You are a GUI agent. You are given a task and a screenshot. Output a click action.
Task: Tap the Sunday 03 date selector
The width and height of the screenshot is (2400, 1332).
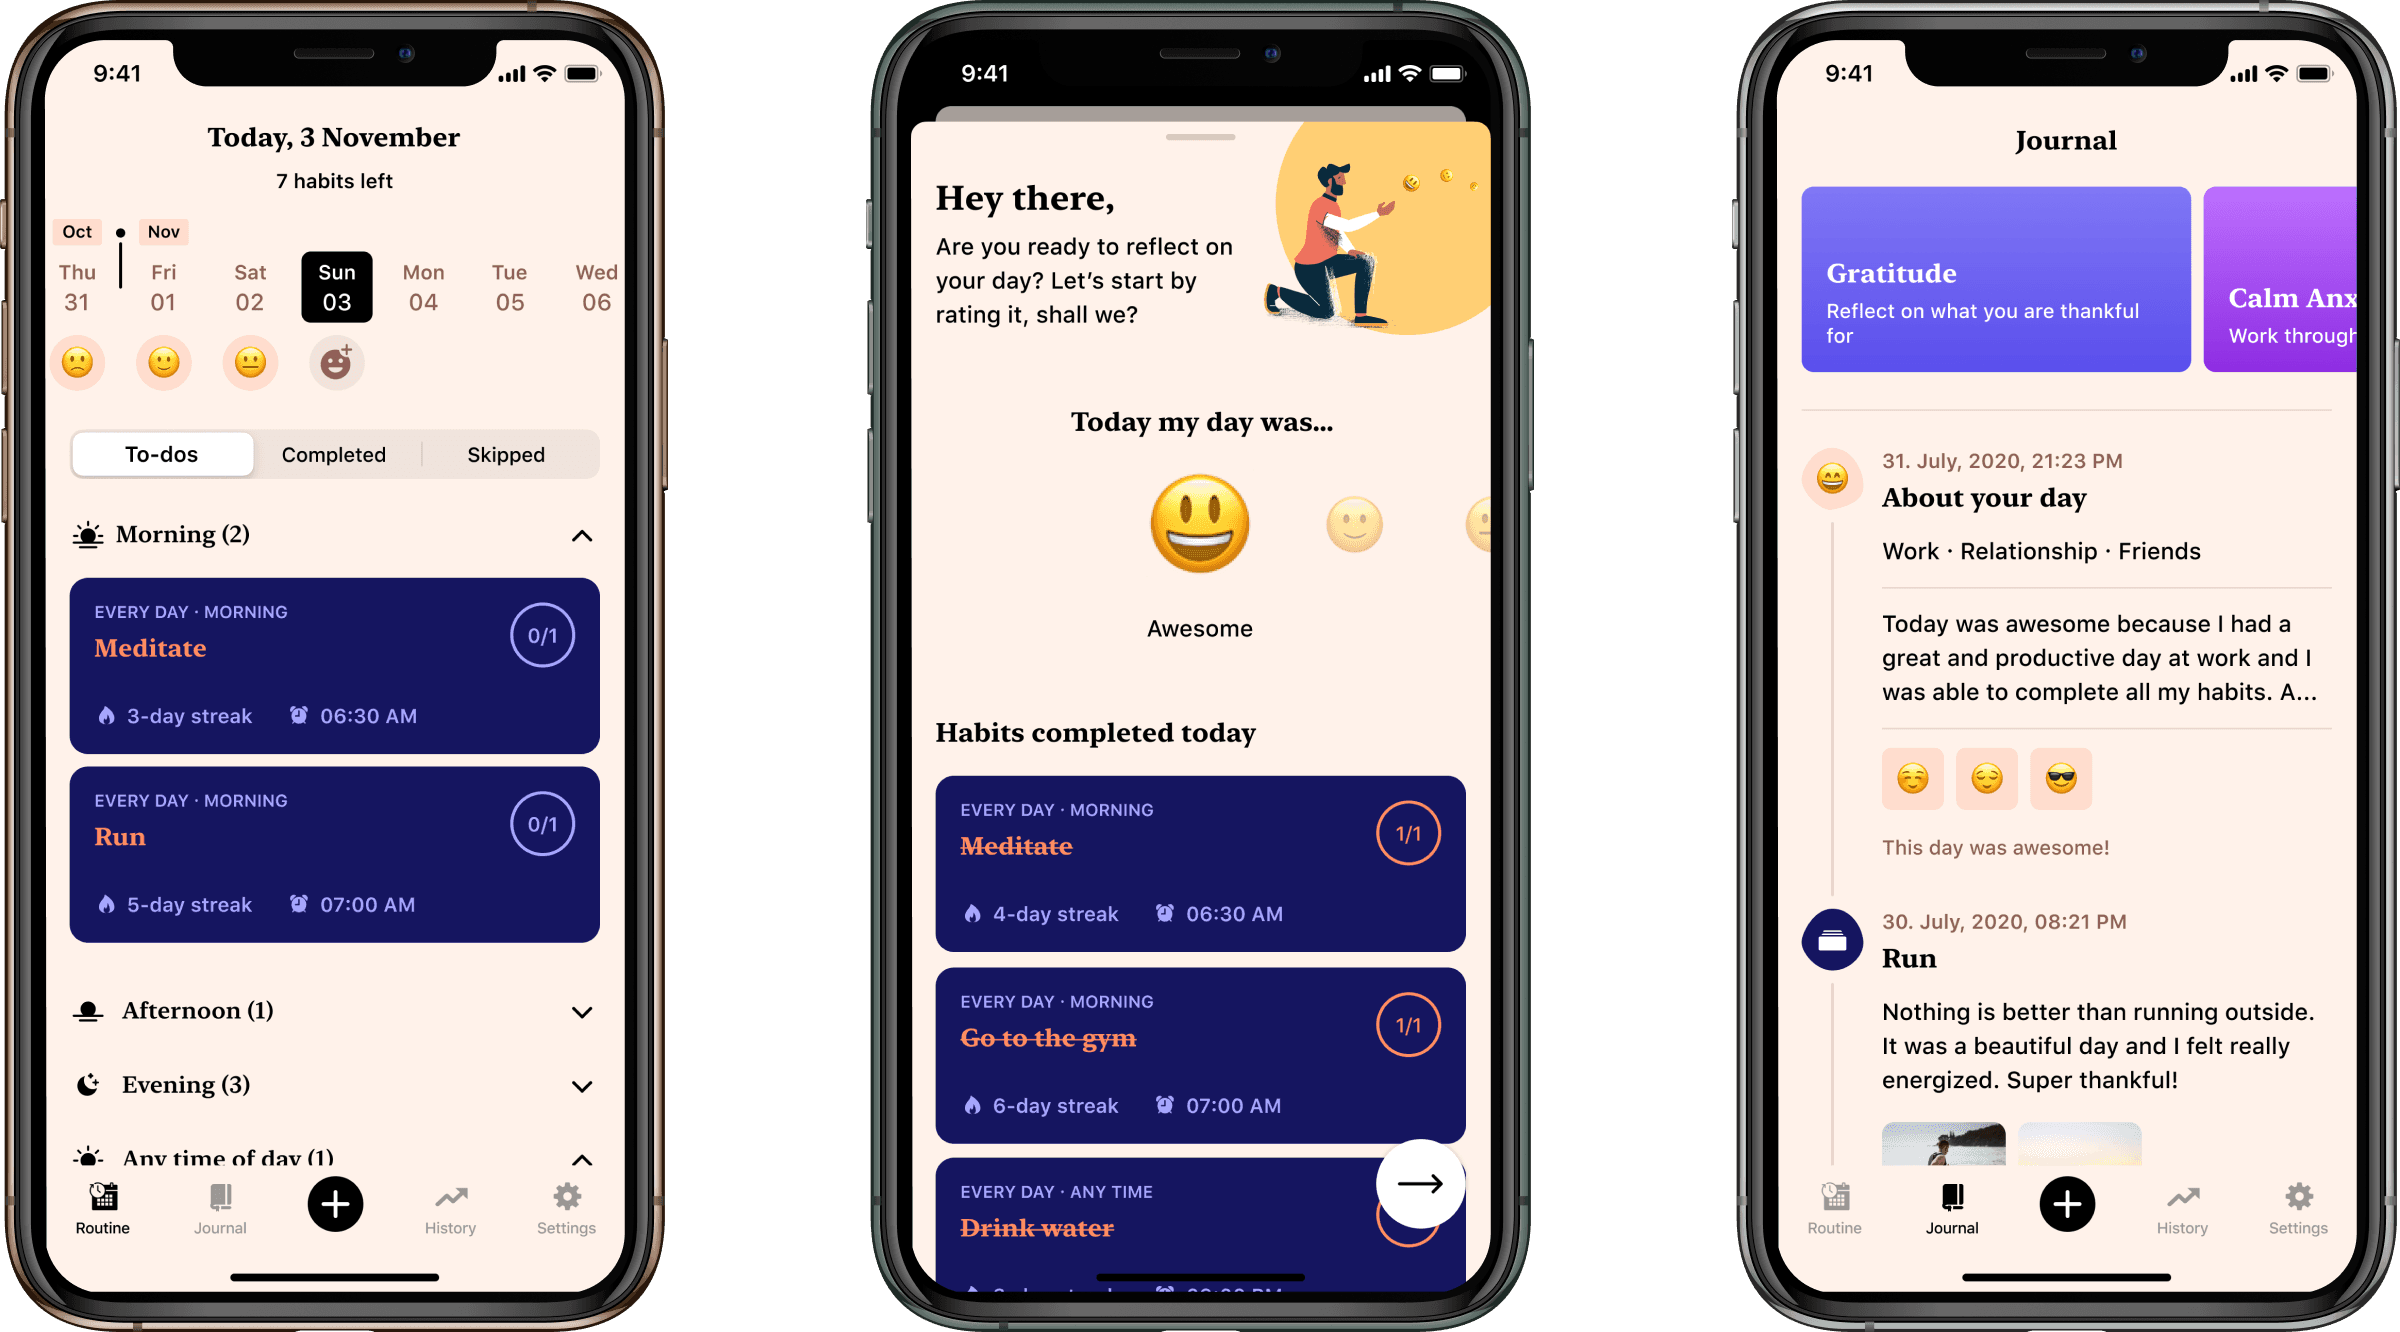(x=336, y=282)
